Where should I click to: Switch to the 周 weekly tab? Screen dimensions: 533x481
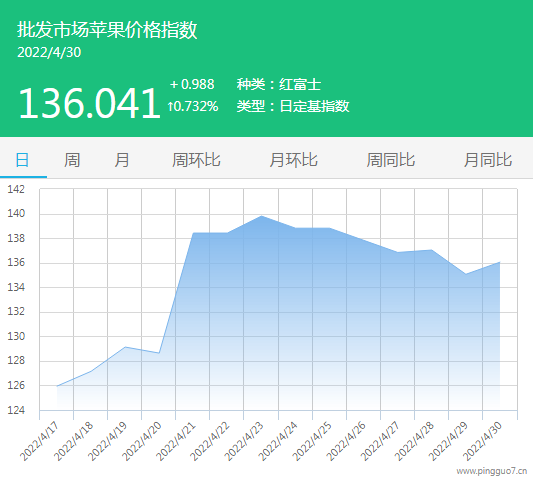pos(72,160)
